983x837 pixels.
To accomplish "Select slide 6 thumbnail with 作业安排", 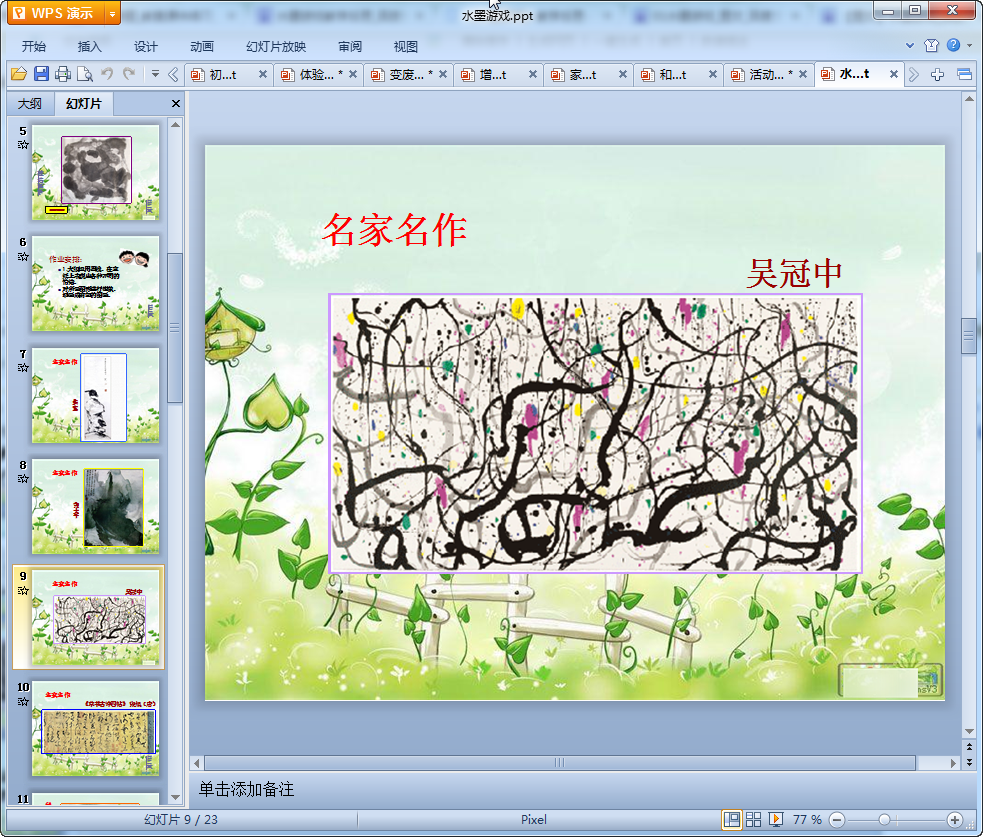I will click(x=96, y=283).
